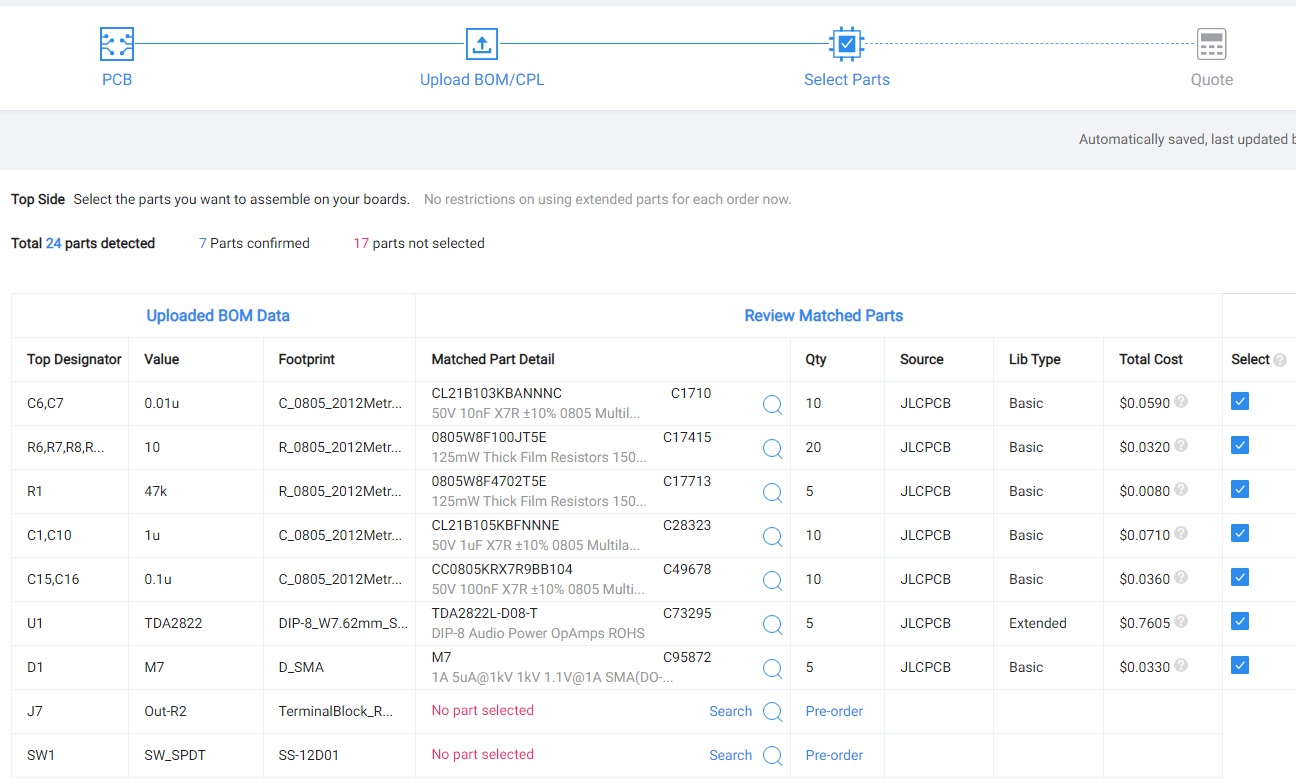Click the Quote calculator icon
This screenshot has height=779, width=1296.
(x=1212, y=44)
